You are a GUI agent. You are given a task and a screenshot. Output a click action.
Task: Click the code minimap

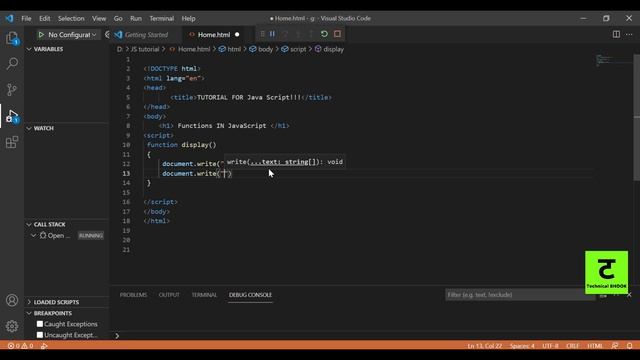(x=613, y=60)
